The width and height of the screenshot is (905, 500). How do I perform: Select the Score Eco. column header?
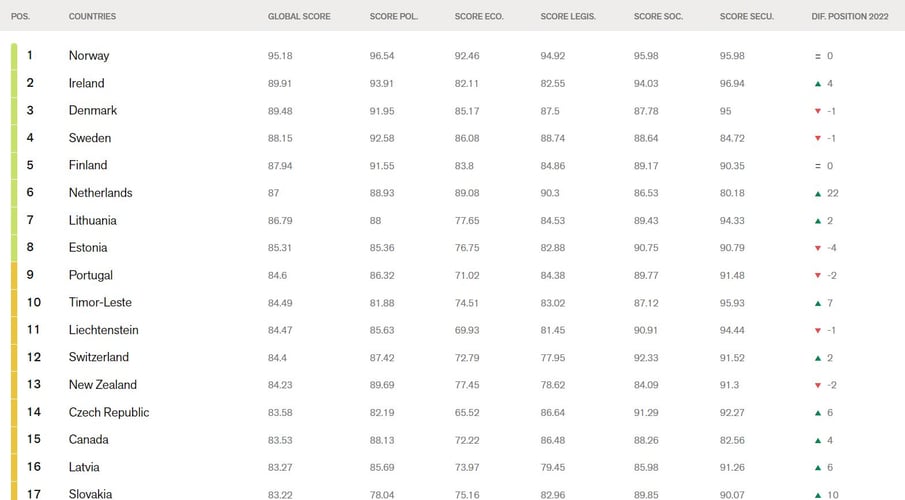click(478, 17)
